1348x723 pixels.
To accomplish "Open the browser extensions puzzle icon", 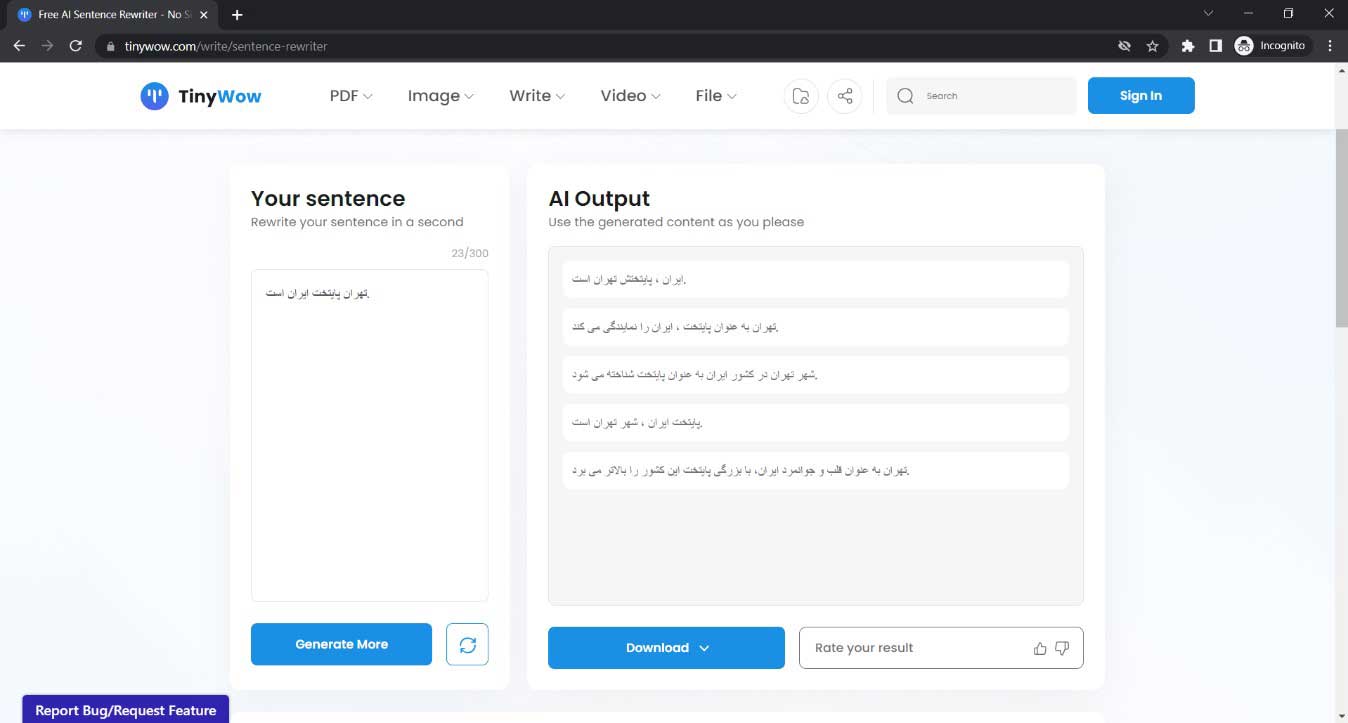I will (1187, 46).
